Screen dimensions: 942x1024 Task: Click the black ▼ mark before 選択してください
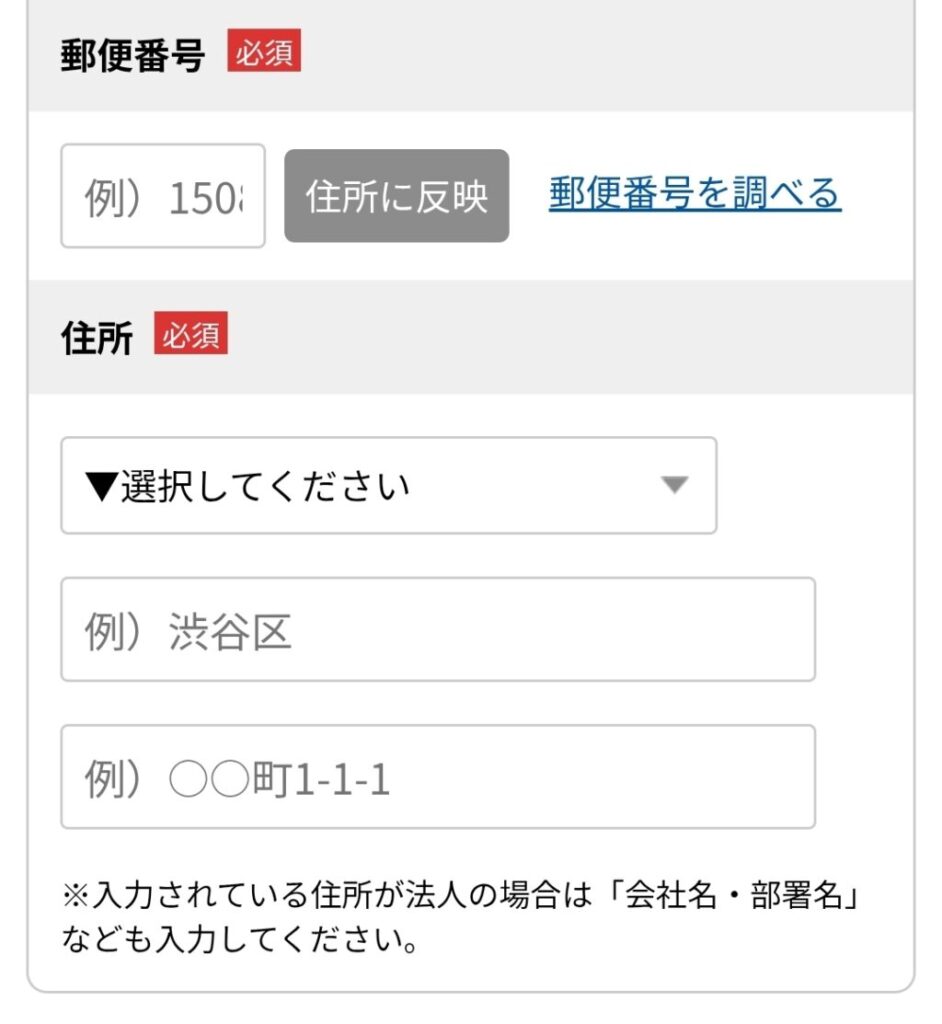point(103,487)
